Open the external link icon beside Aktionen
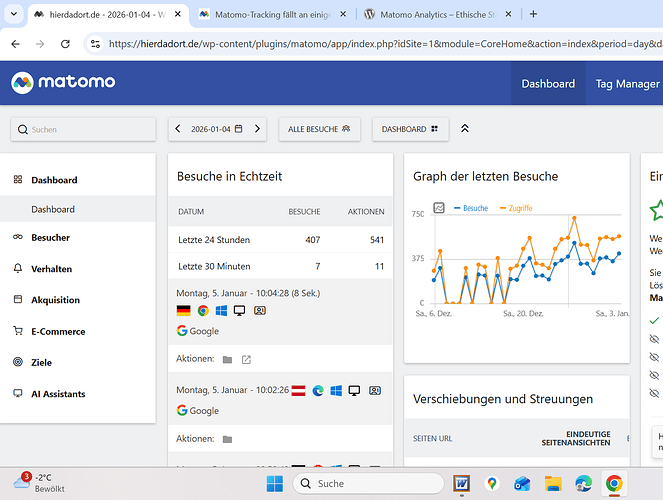Viewport: 663px width, 500px height. click(247, 359)
